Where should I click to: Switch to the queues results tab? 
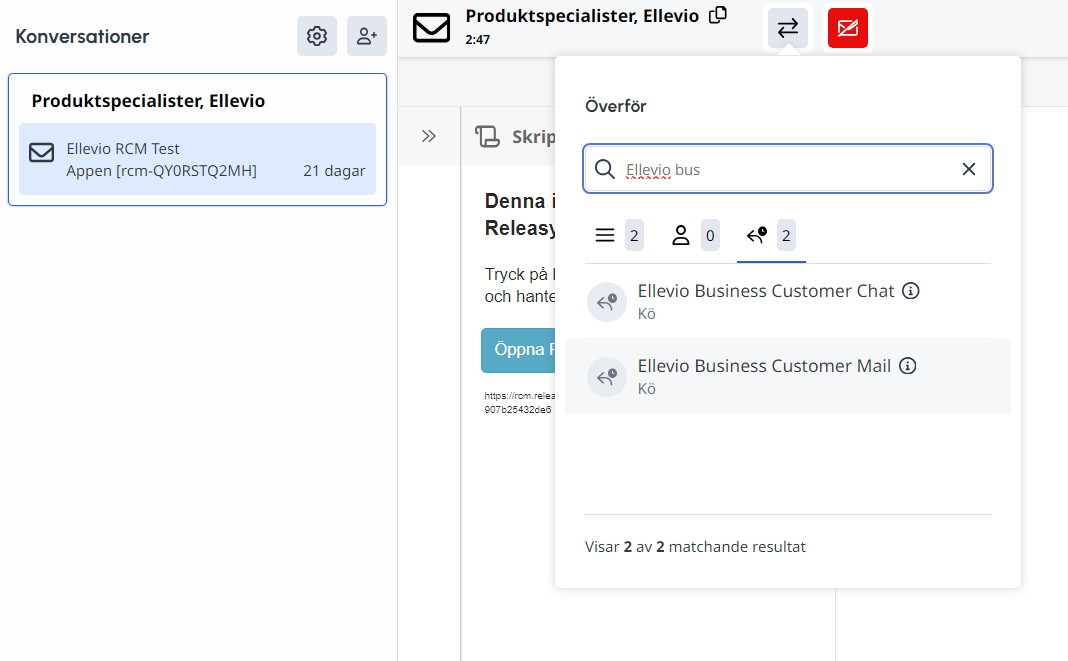pyautogui.click(x=771, y=236)
